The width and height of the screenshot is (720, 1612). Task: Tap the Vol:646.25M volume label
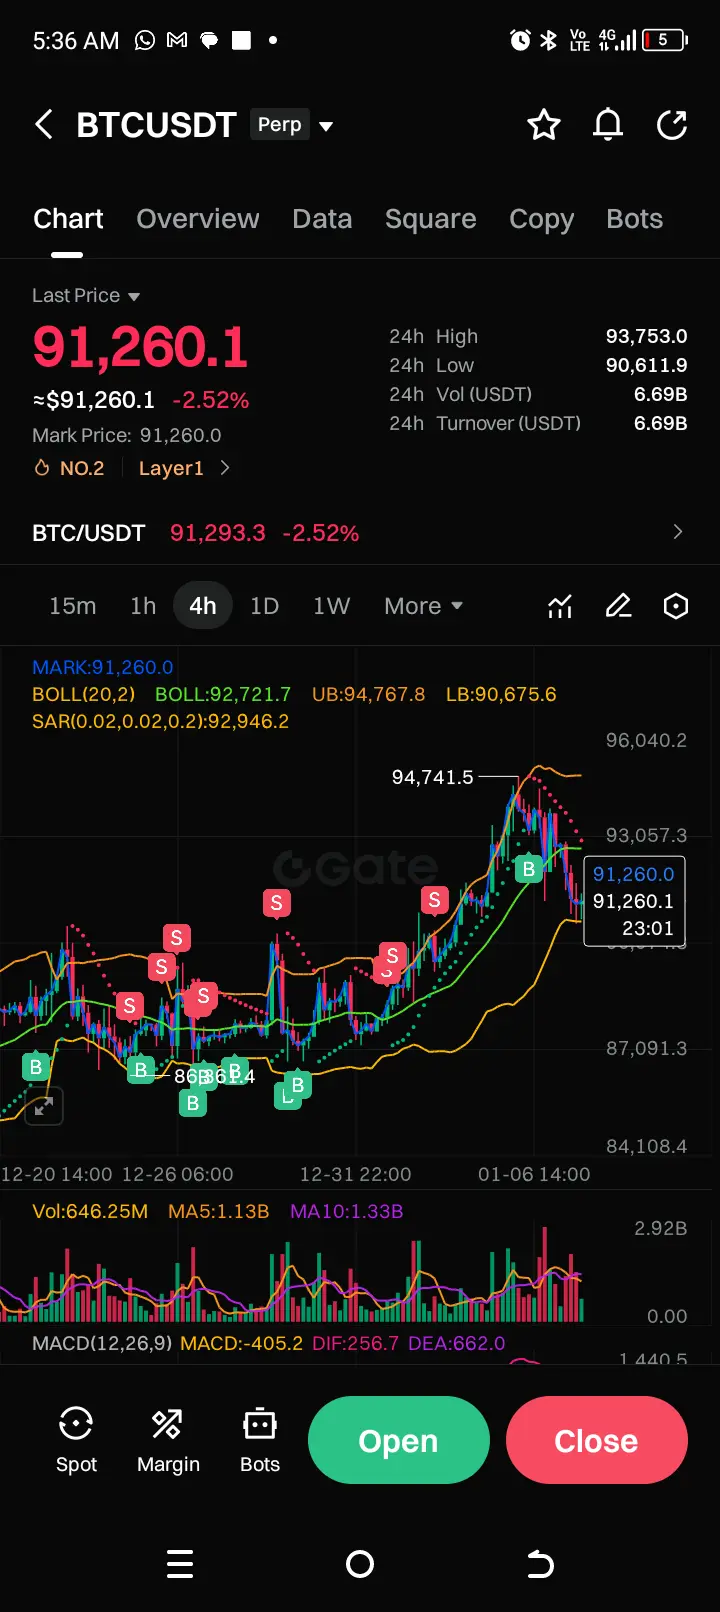point(90,1212)
